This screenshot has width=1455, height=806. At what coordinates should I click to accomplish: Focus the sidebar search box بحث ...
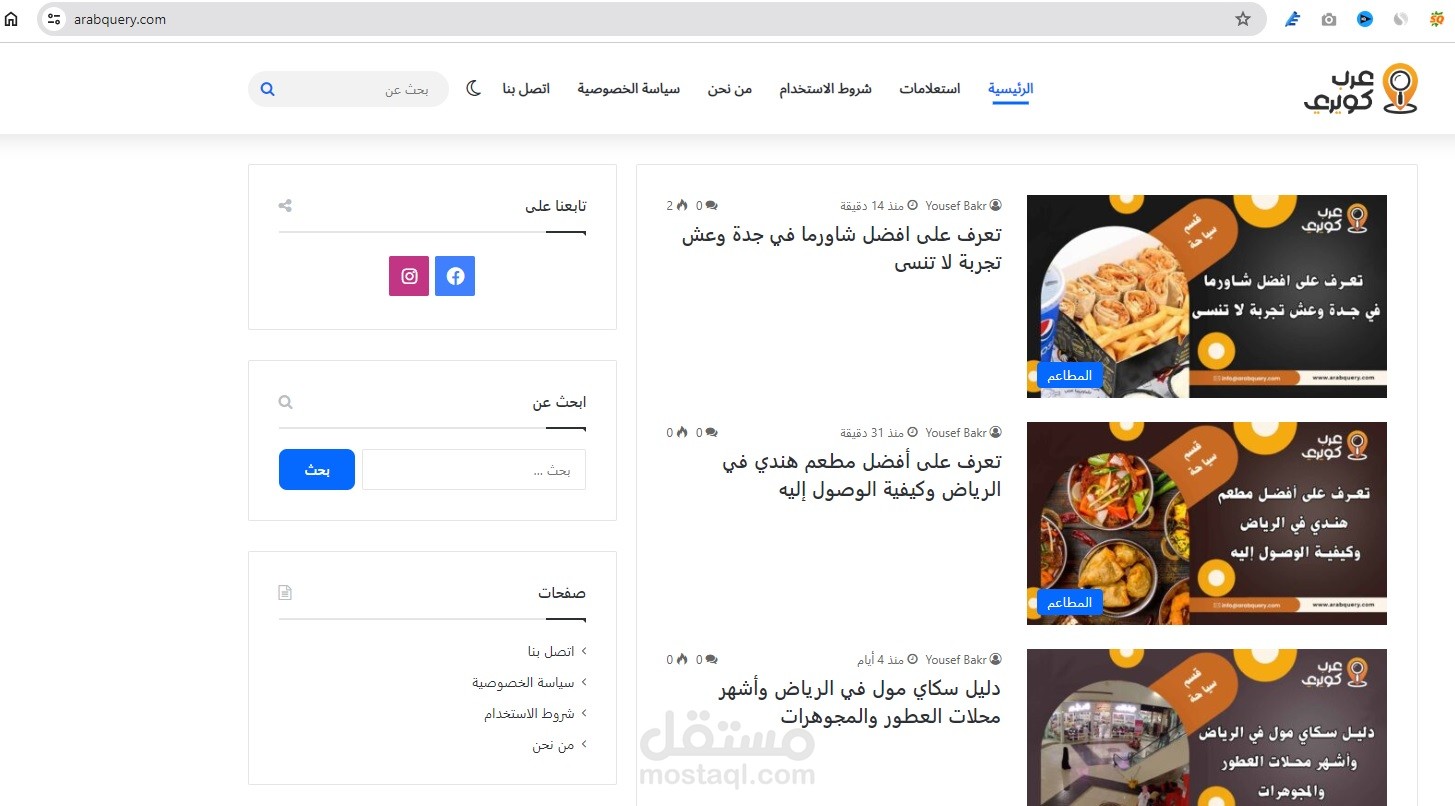(x=474, y=469)
